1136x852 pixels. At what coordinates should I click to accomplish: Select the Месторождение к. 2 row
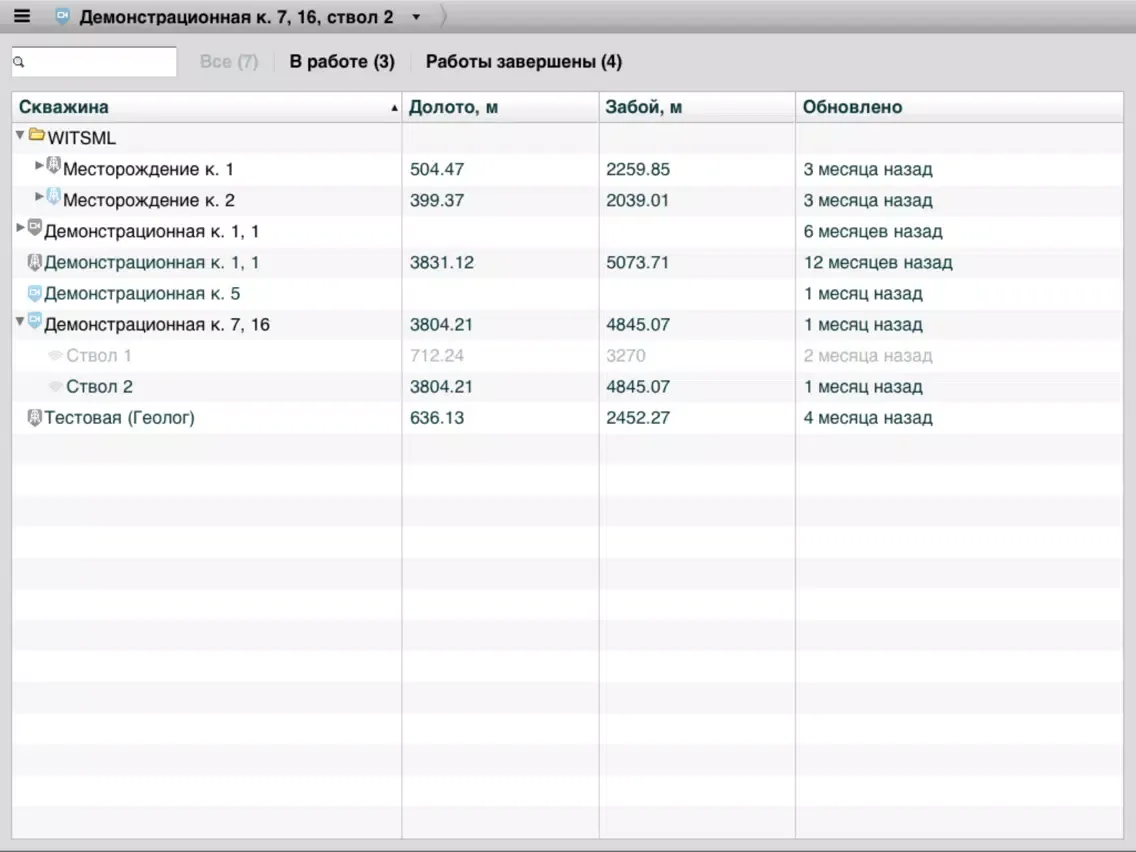[567, 200]
